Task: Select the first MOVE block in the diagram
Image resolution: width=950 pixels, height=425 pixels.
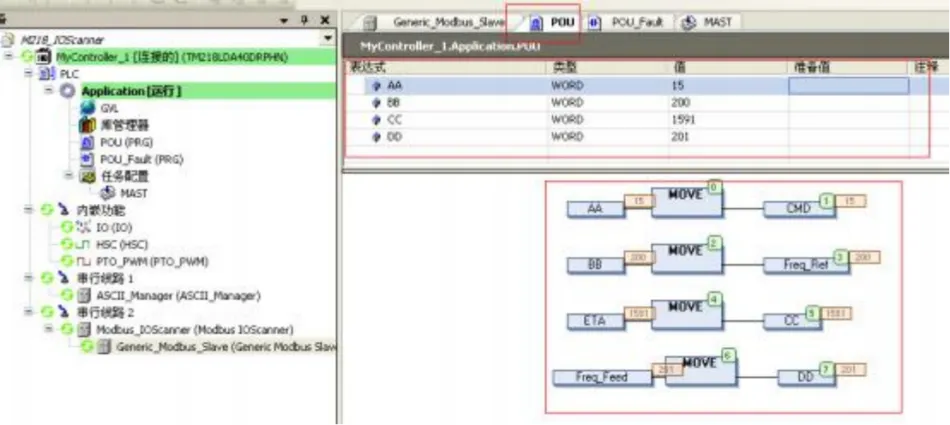Action: point(685,198)
